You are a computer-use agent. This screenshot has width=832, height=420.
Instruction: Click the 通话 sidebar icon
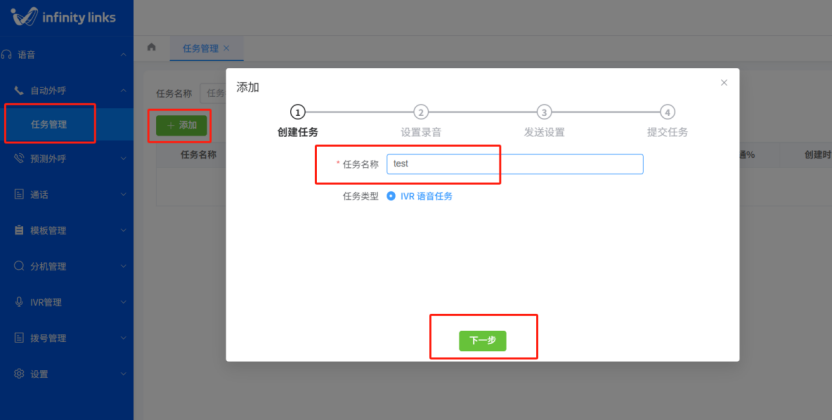click(x=19, y=194)
